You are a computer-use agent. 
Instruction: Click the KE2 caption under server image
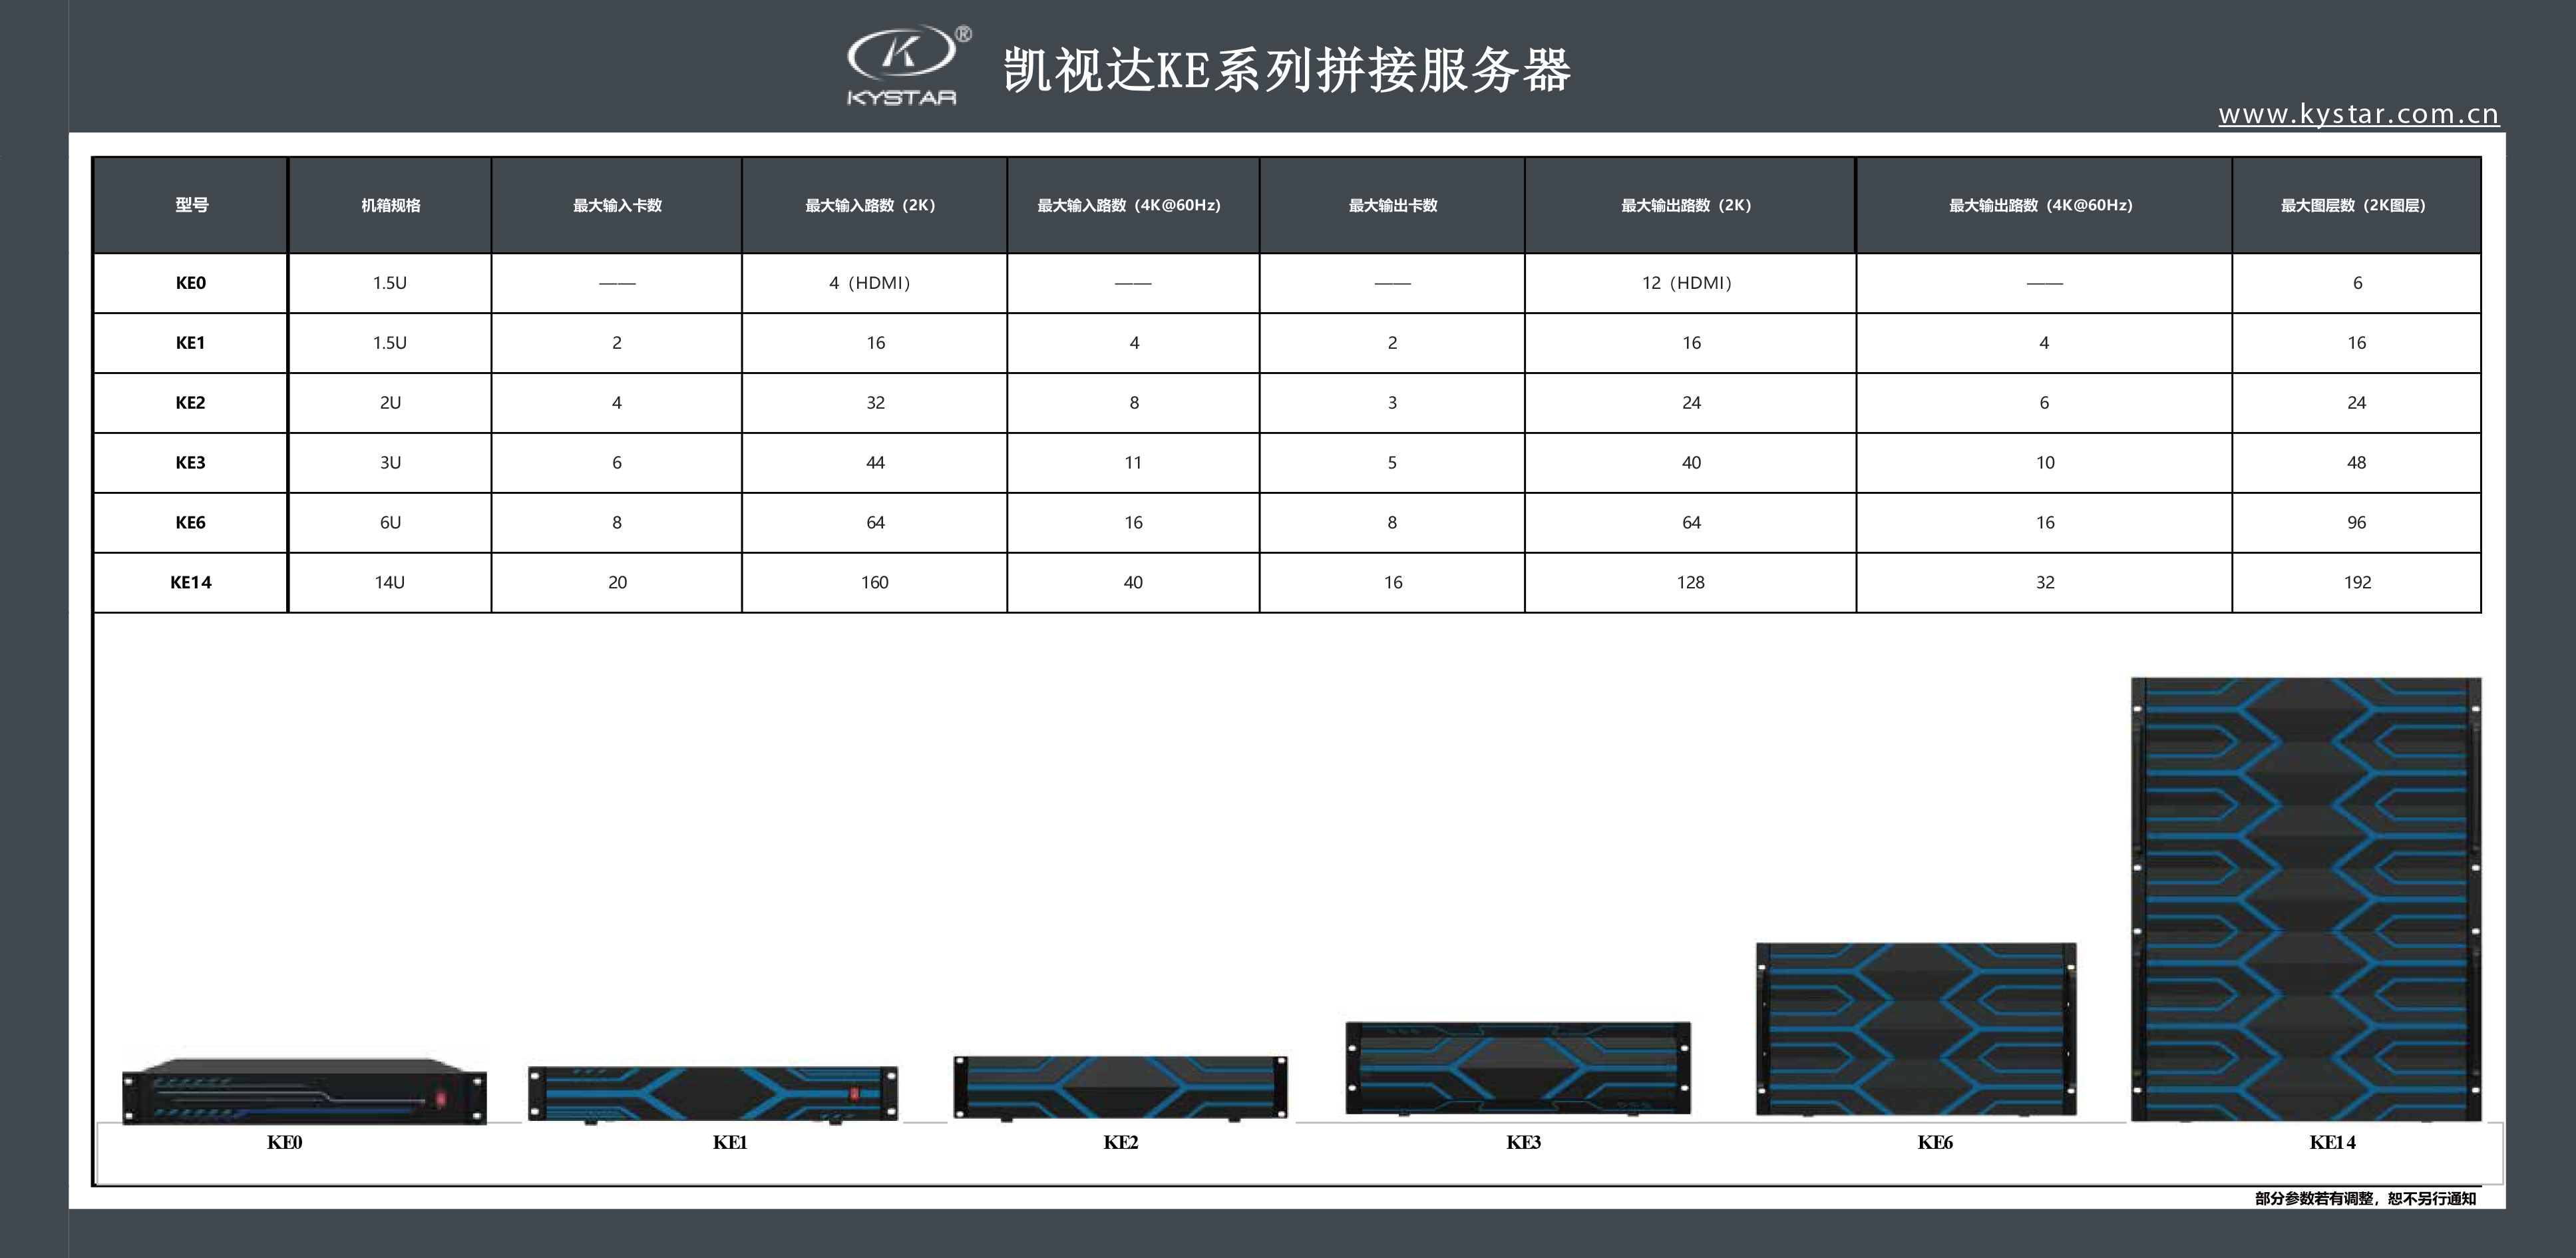[x=1121, y=1143]
